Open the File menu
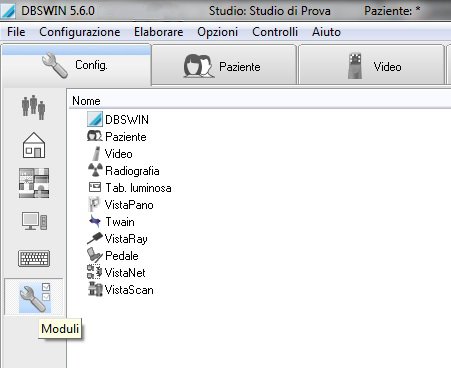 tap(16, 32)
